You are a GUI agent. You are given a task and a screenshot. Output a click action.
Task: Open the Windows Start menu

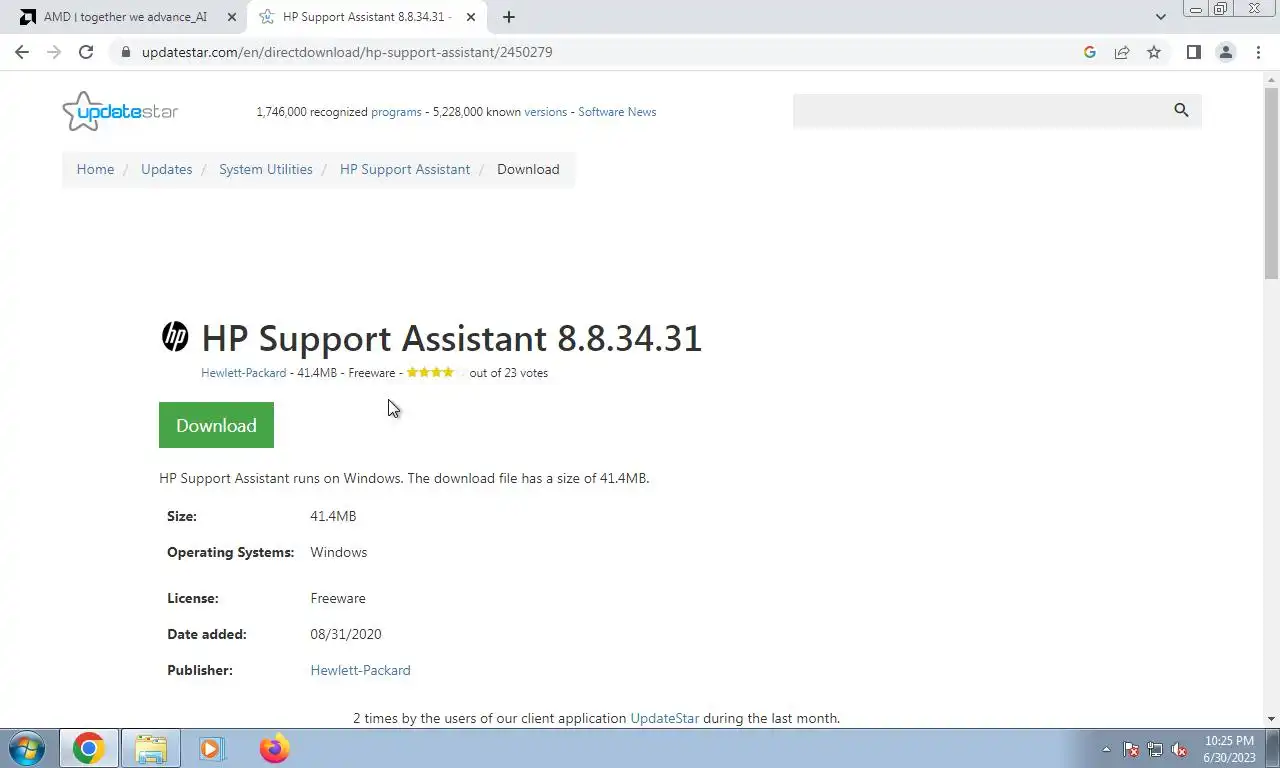tap(25, 748)
